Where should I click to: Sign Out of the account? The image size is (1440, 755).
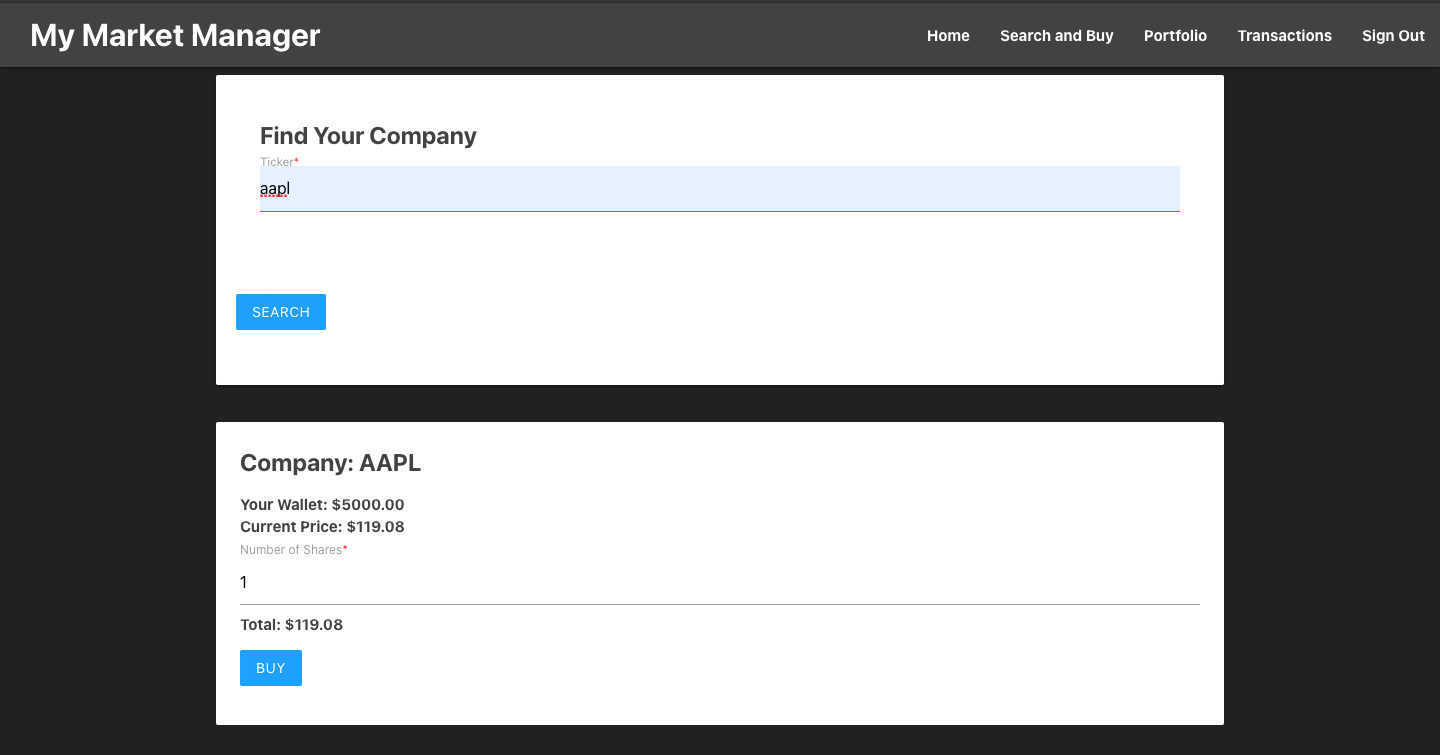(x=1392, y=36)
